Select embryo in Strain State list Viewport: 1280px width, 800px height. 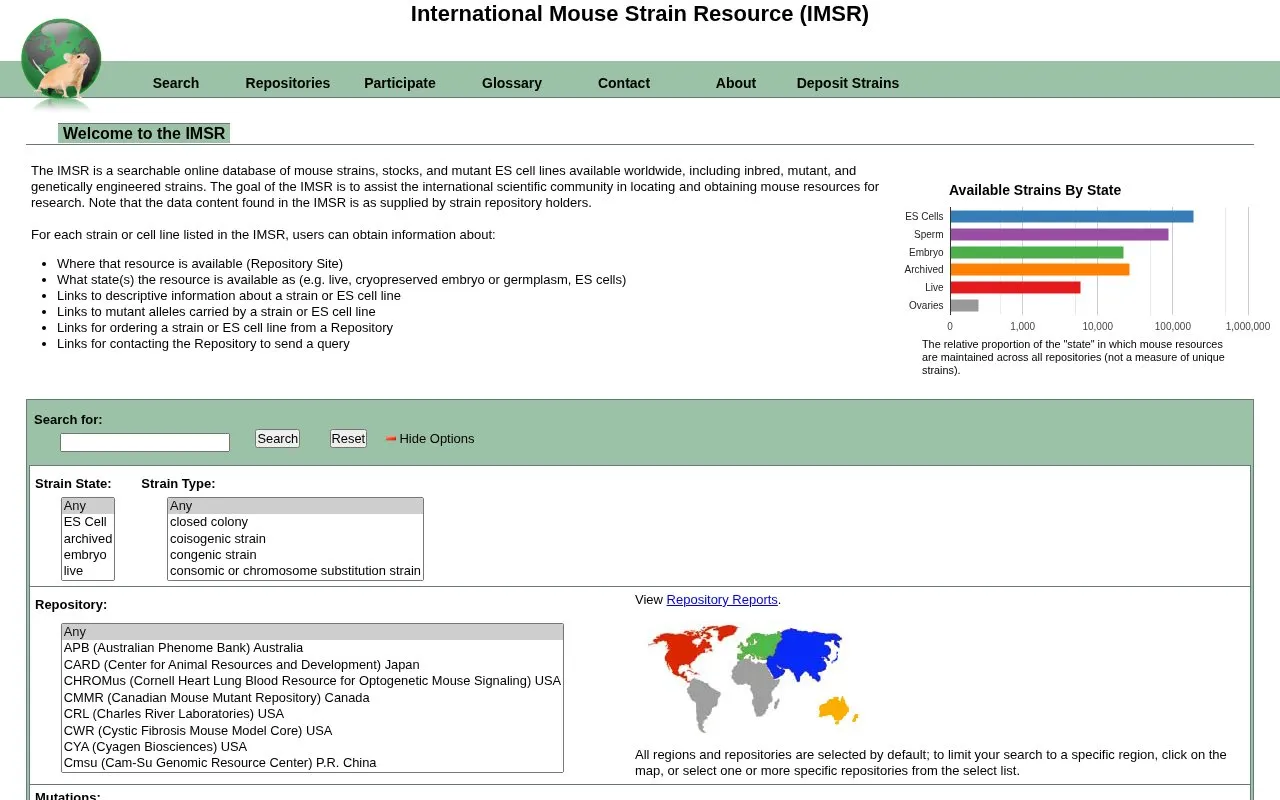pyautogui.click(x=88, y=555)
